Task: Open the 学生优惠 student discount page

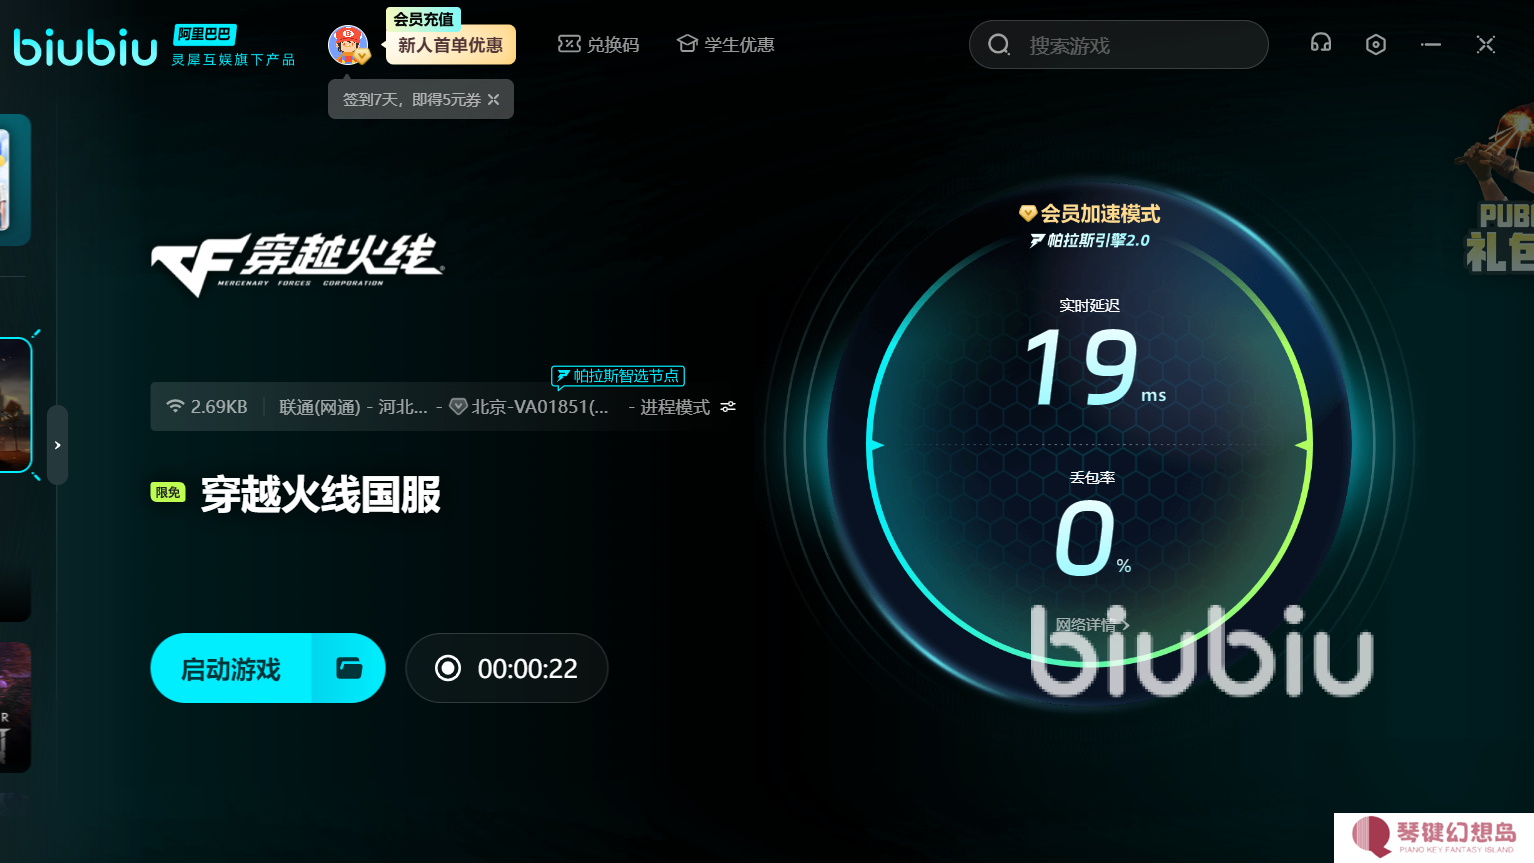Action: click(726, 45)
